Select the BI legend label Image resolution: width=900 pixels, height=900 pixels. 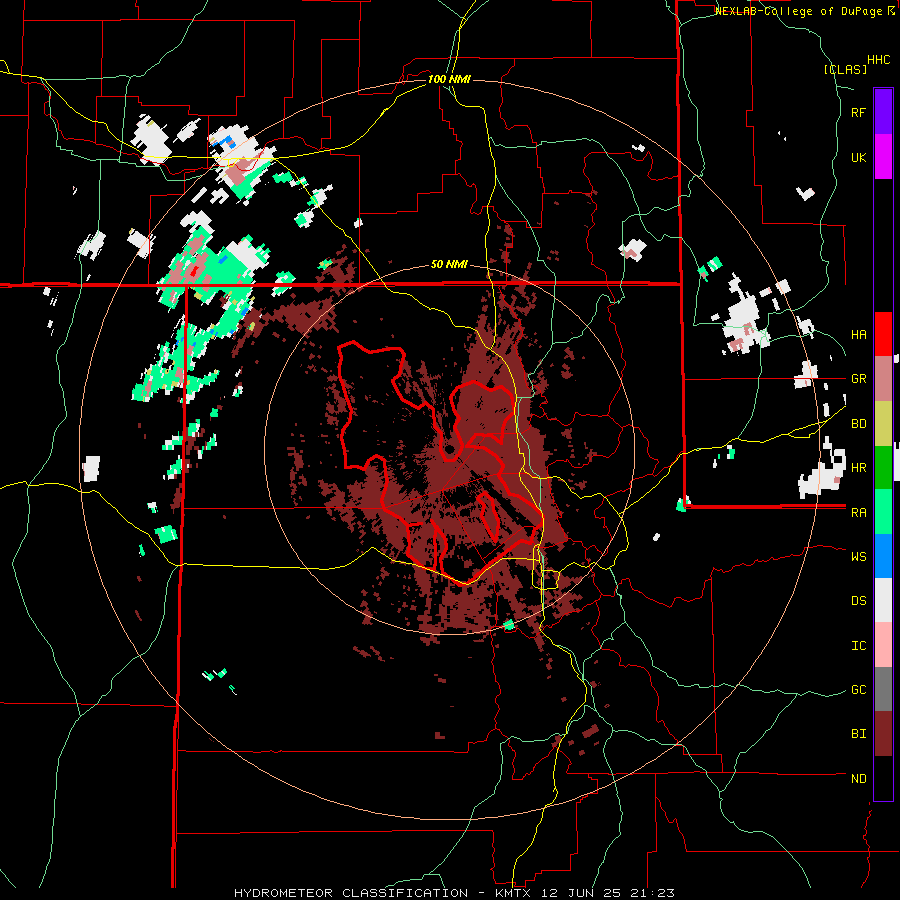click(x=858, y=734)
